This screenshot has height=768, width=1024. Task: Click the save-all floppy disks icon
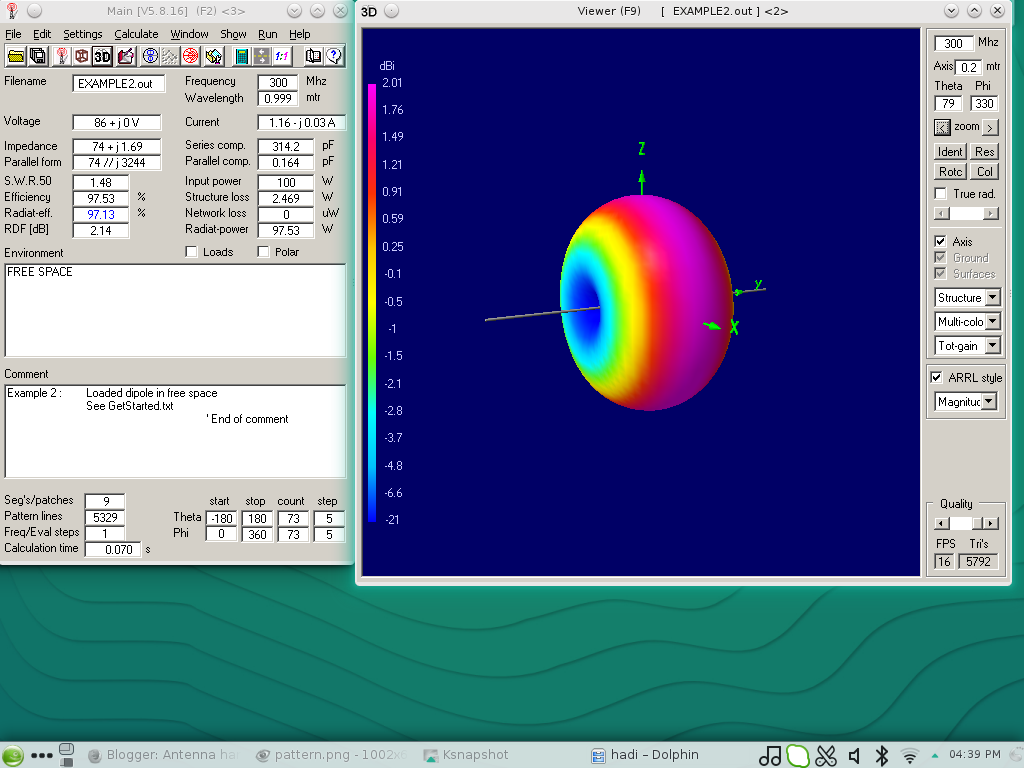point(38,56)
